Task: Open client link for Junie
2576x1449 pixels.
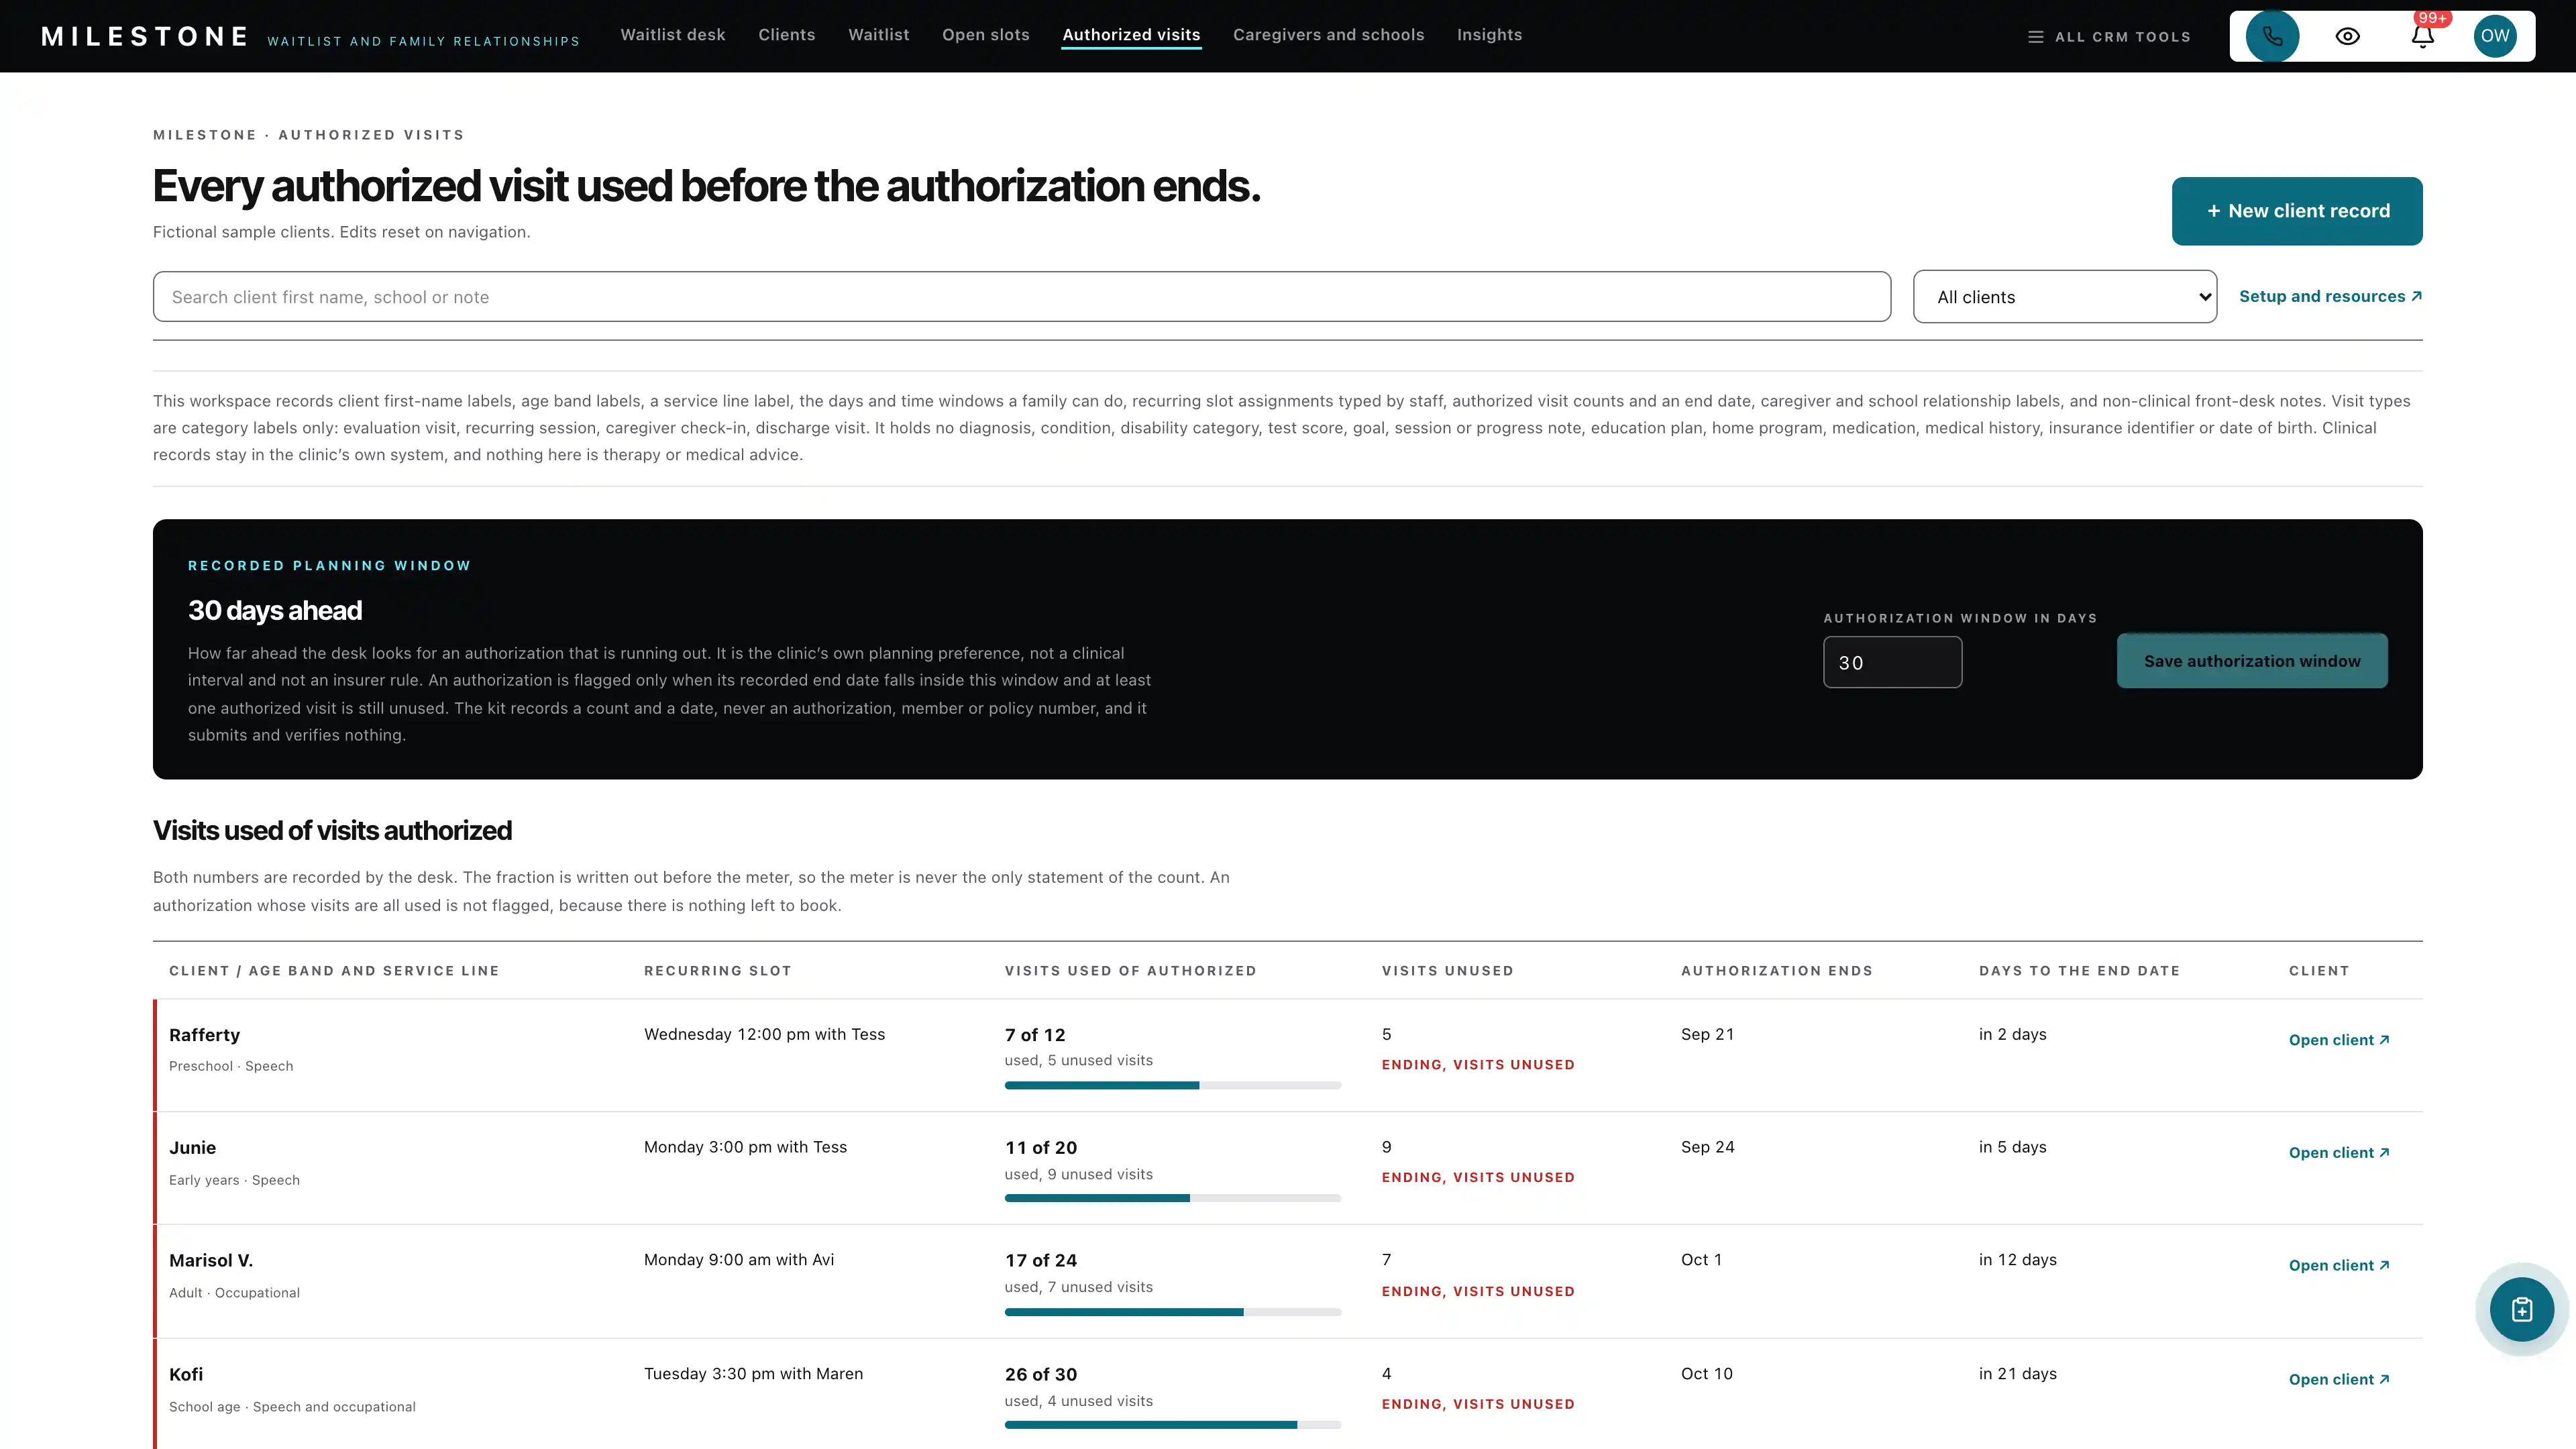Action: pos(2339,1153)
